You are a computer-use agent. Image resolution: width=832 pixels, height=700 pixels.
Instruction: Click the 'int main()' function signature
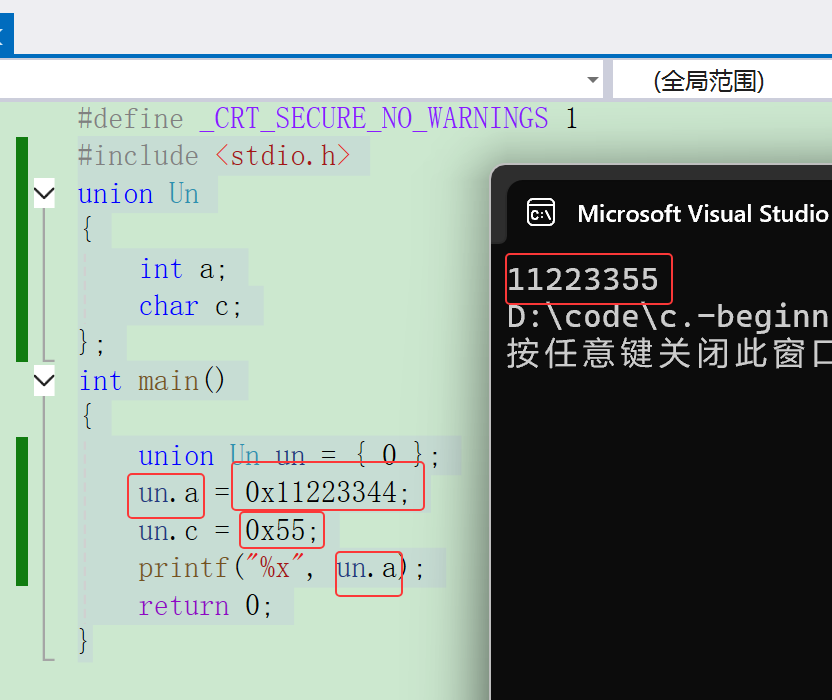click(x=152, y=381)
